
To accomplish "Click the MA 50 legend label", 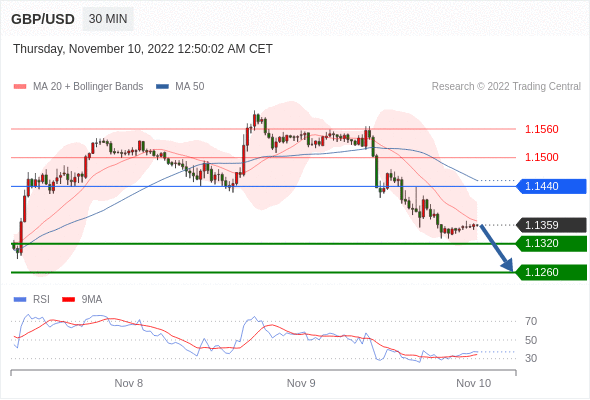I will point(190,87).
